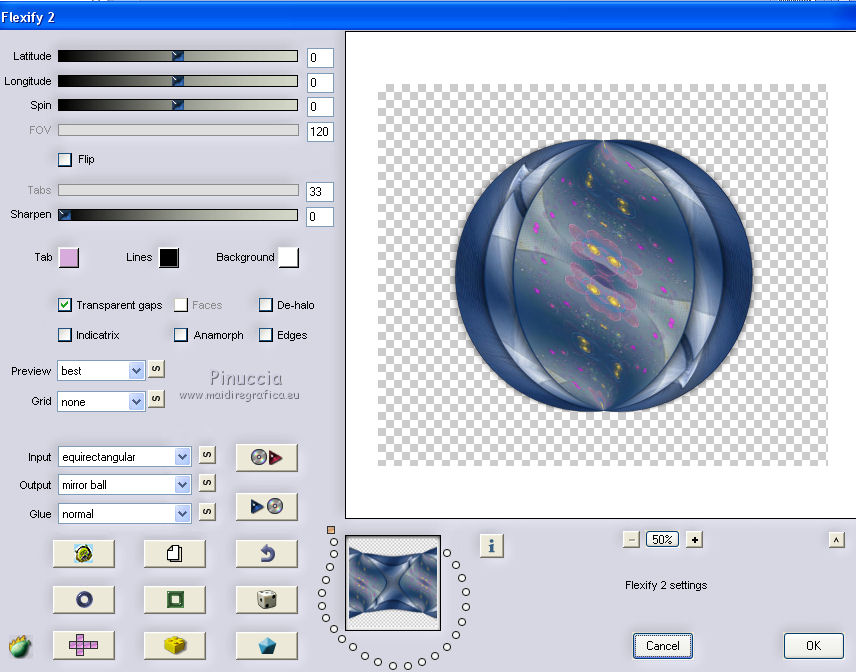Screen dimensions: 856x672
Task: Click the FOV slider track
Action: click(178, 130)
